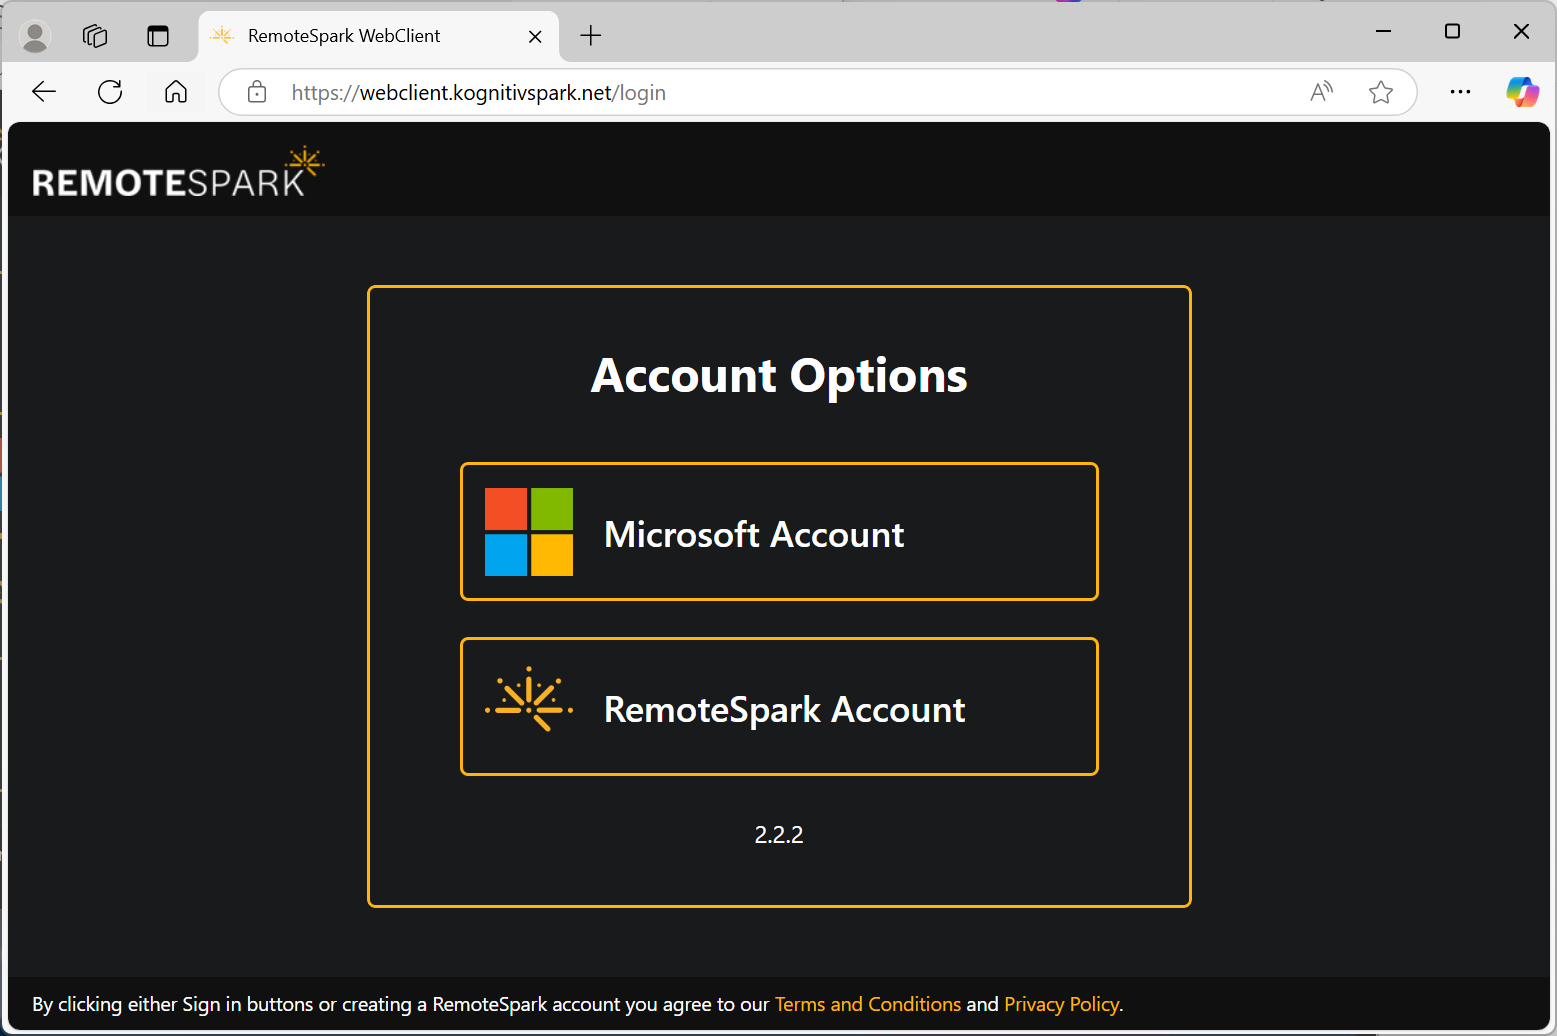
Task: Open the browser home page
Action: (x=176, y=92)
